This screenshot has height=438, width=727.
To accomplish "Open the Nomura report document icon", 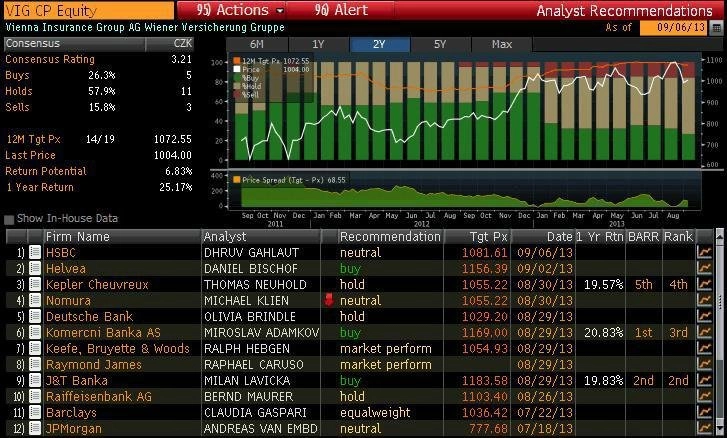I will (x=35, y=300).
